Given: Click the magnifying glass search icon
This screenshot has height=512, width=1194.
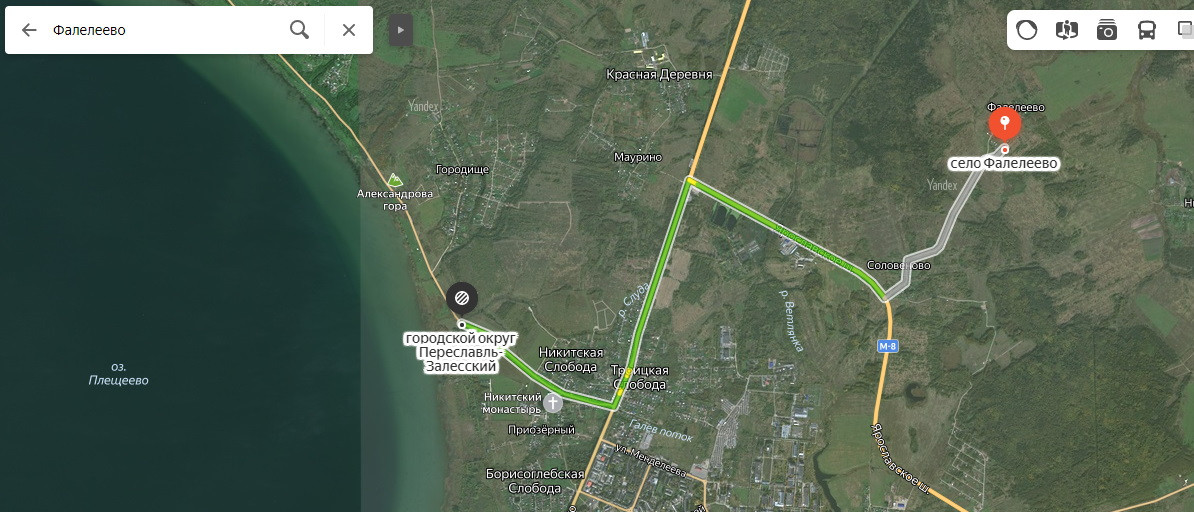Looking at the screenshot, I should pyautogui.click(x=300, y=30).
